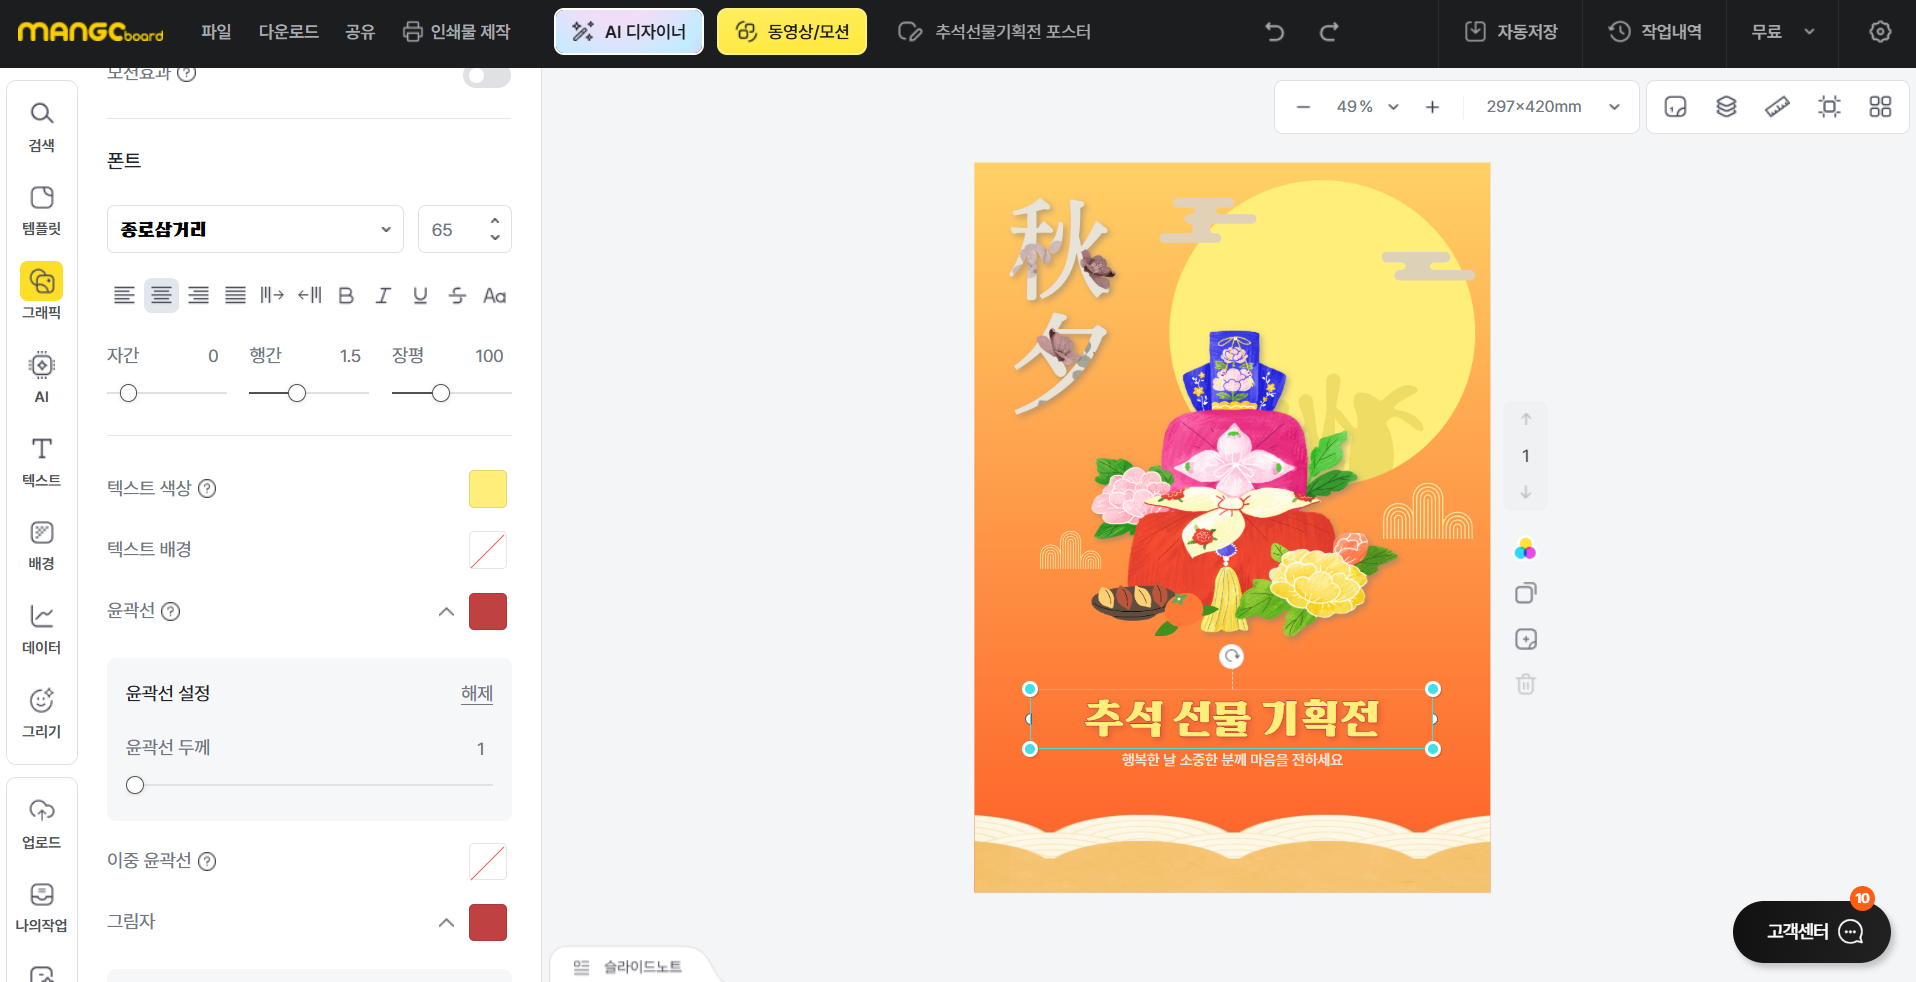Open the layers panel icon above the canvas

click(x=1726, y=106)
